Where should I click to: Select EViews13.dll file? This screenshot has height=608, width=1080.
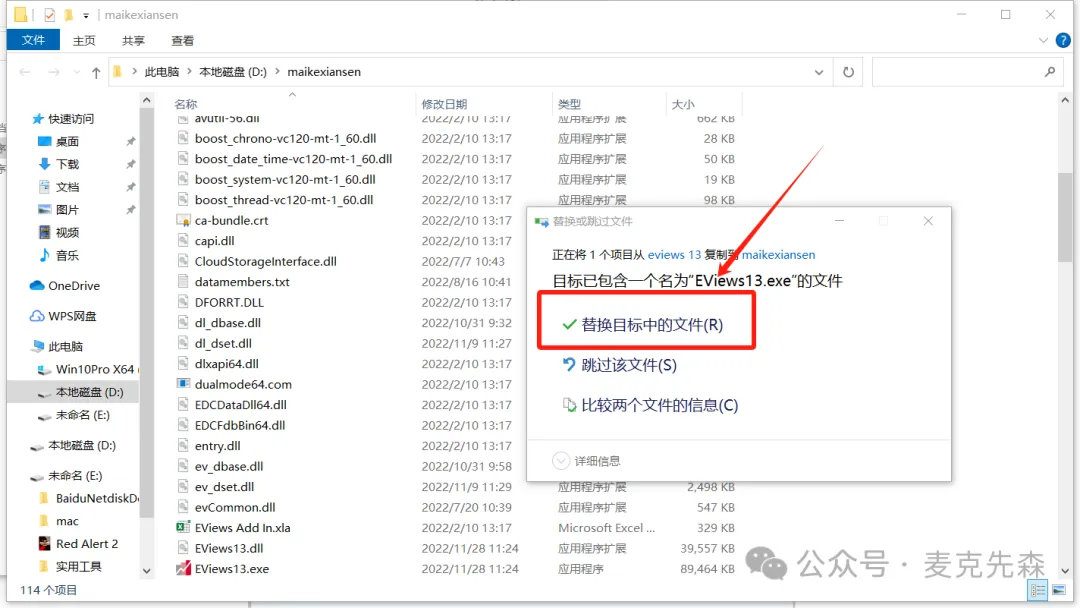[220, 548]
